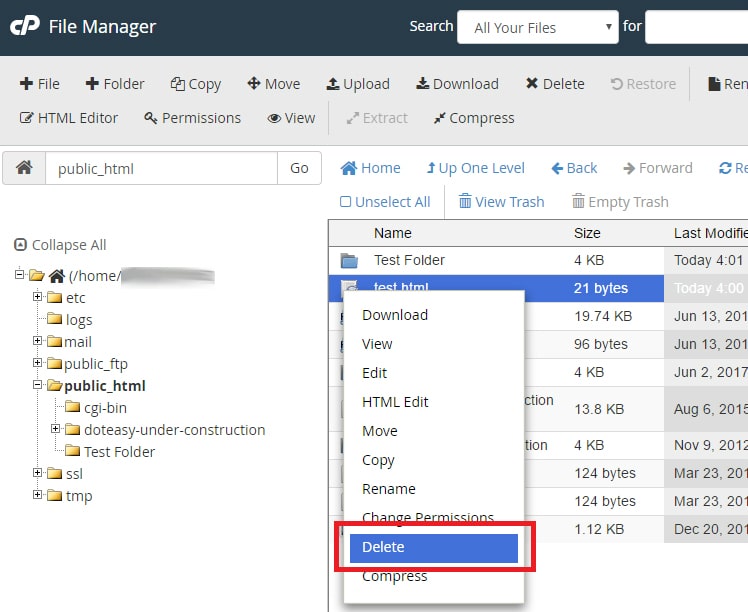Click the Test Folder row folder icon
The width and height of the screenshot is (748, 612).
349,260
